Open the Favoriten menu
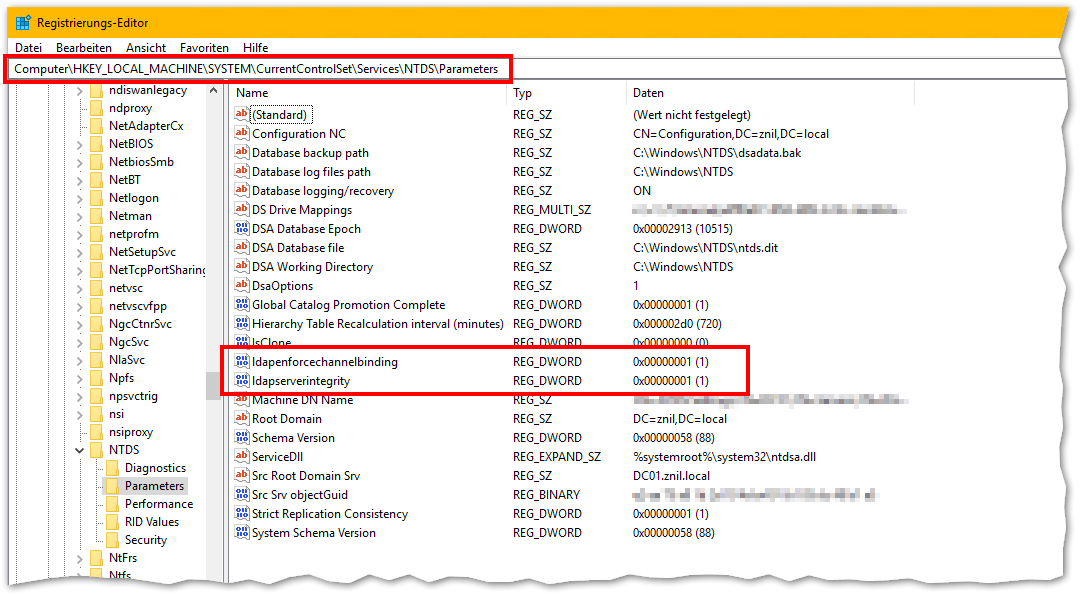The image size is (1080, 596). click(204, 47)
